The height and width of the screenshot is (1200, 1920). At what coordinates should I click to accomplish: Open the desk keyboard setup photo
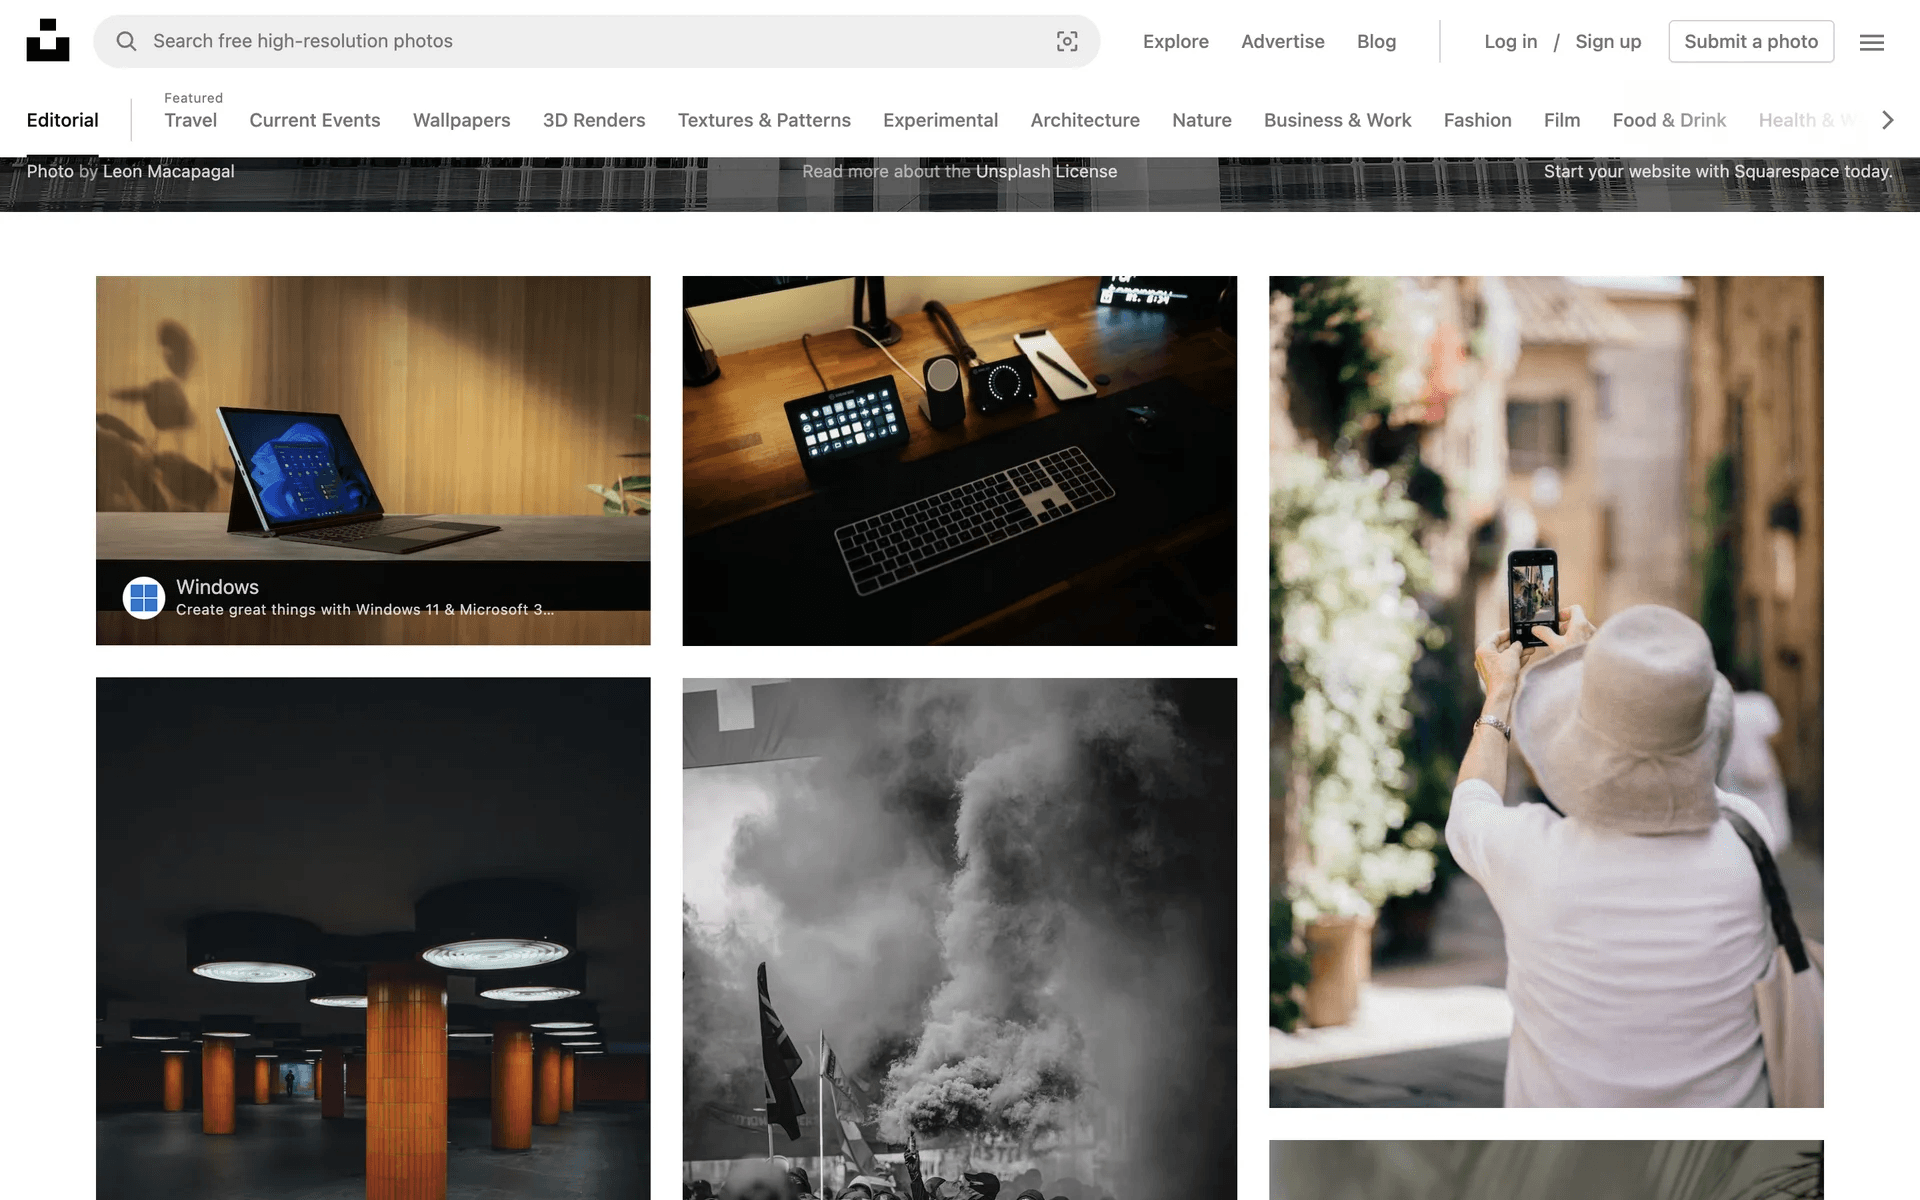tap(959, 460)
